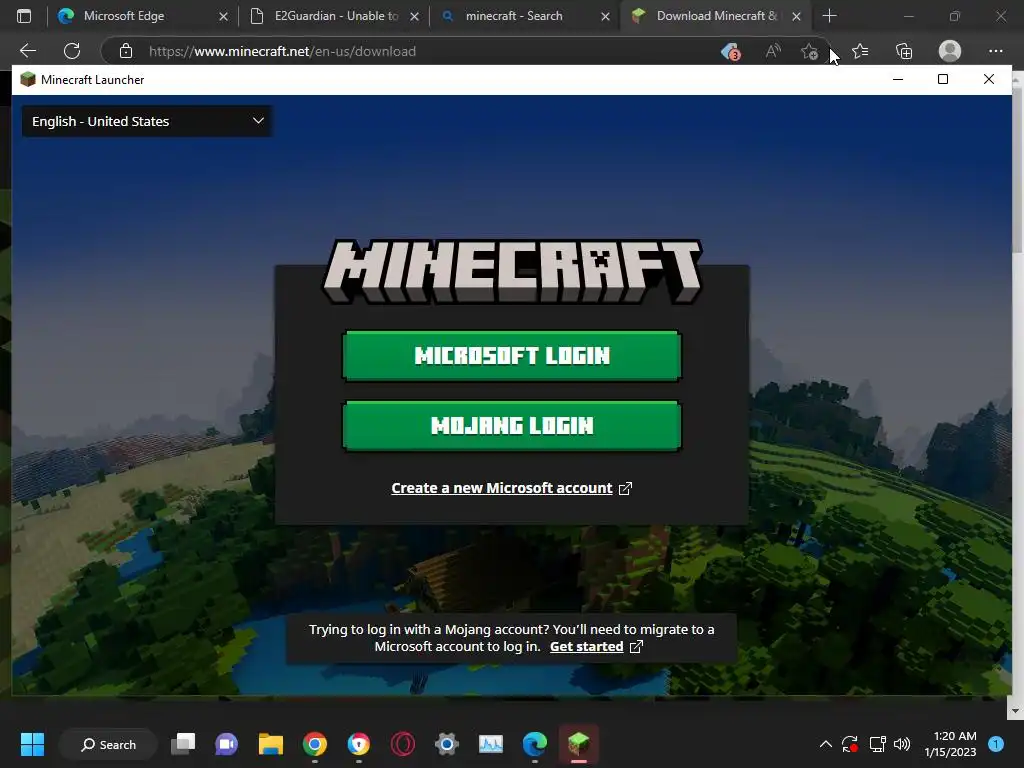Open a new browser tab
This screenshot has height=768, width=1024.
tap(829, 16)
